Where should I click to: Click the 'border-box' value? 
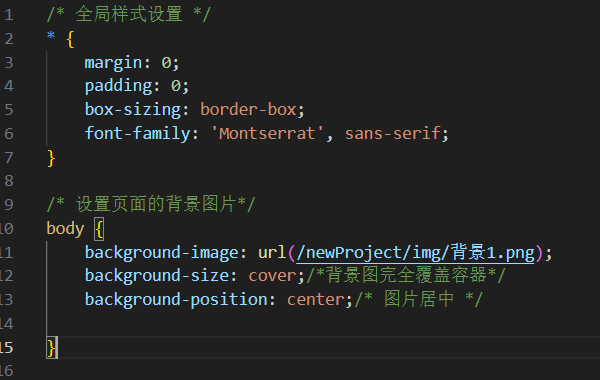point(248,110)
